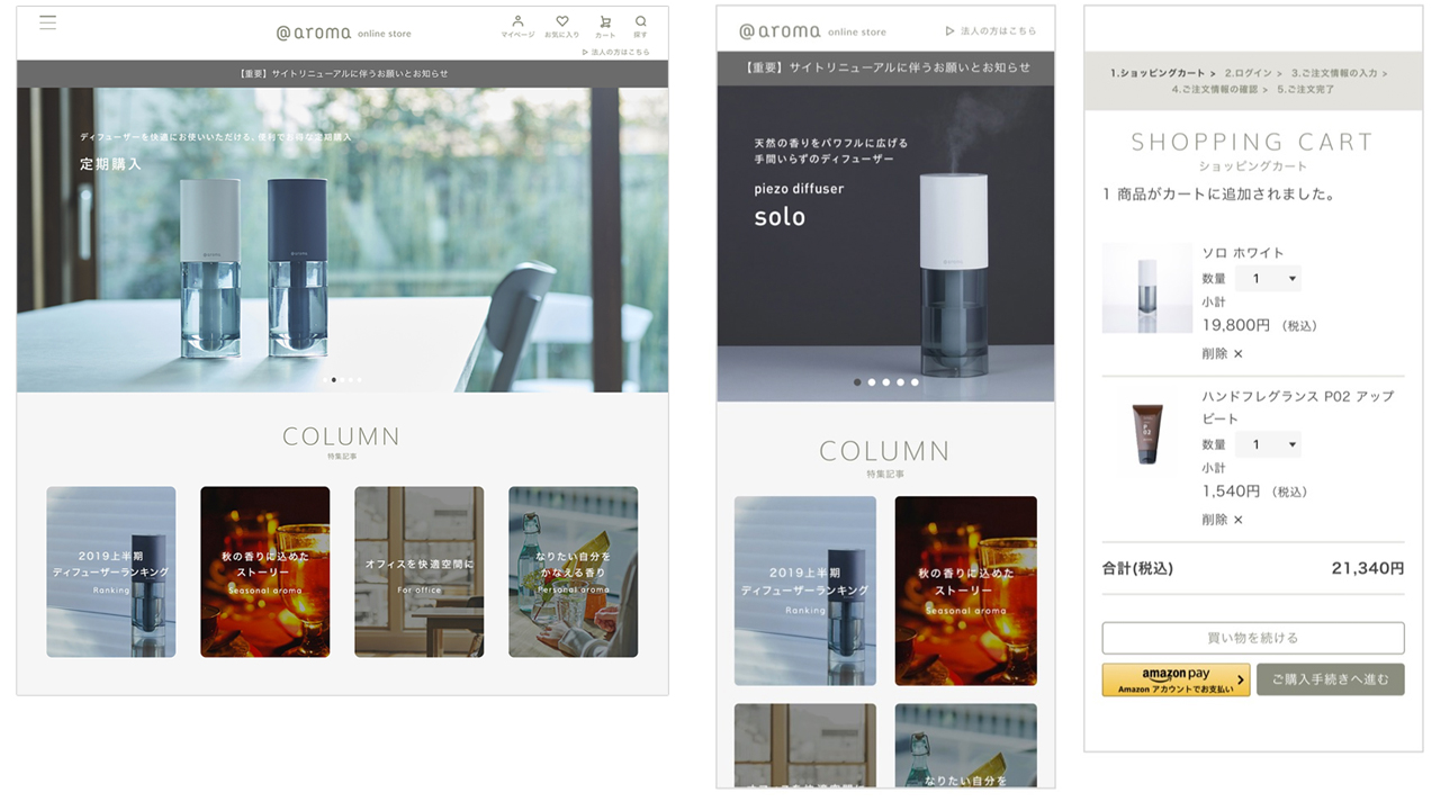Open オフィスを快適空間に column thumbnail
The width and height of the screenshot is (1440, 810).
click(x=419, y=572)
